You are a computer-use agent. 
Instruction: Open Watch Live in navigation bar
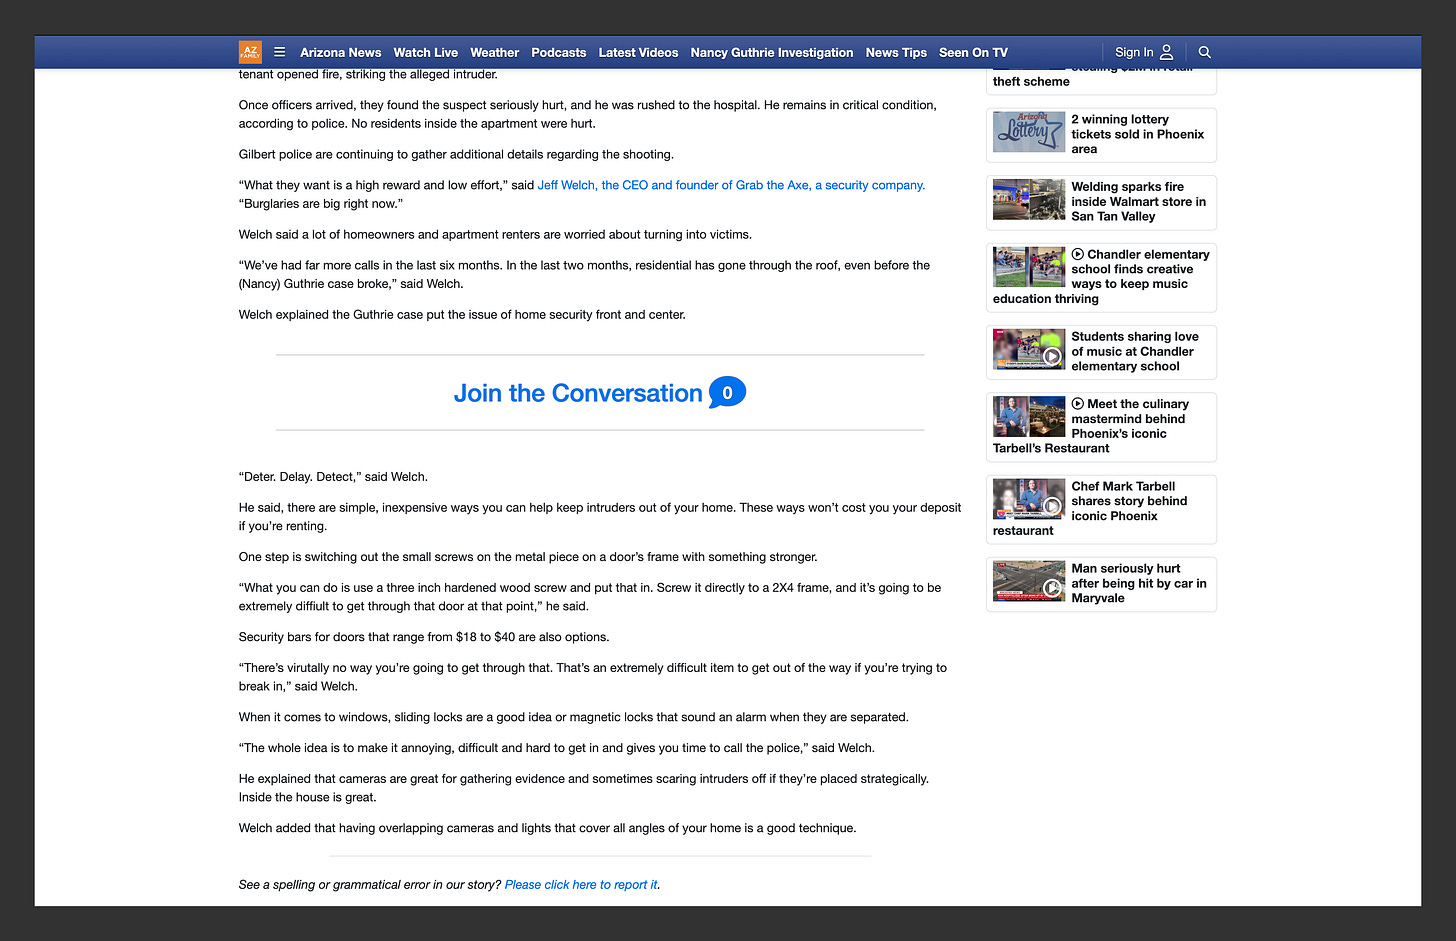coord(426,53)
